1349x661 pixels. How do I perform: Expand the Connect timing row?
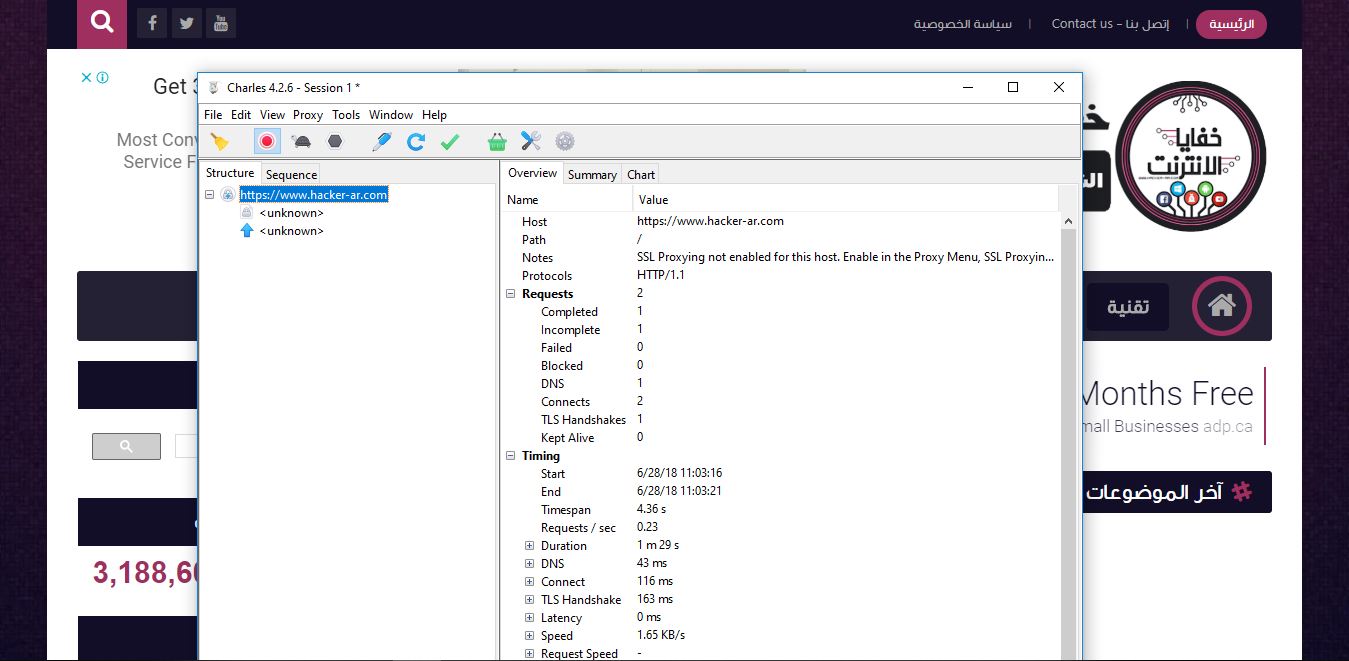point(530,582)
